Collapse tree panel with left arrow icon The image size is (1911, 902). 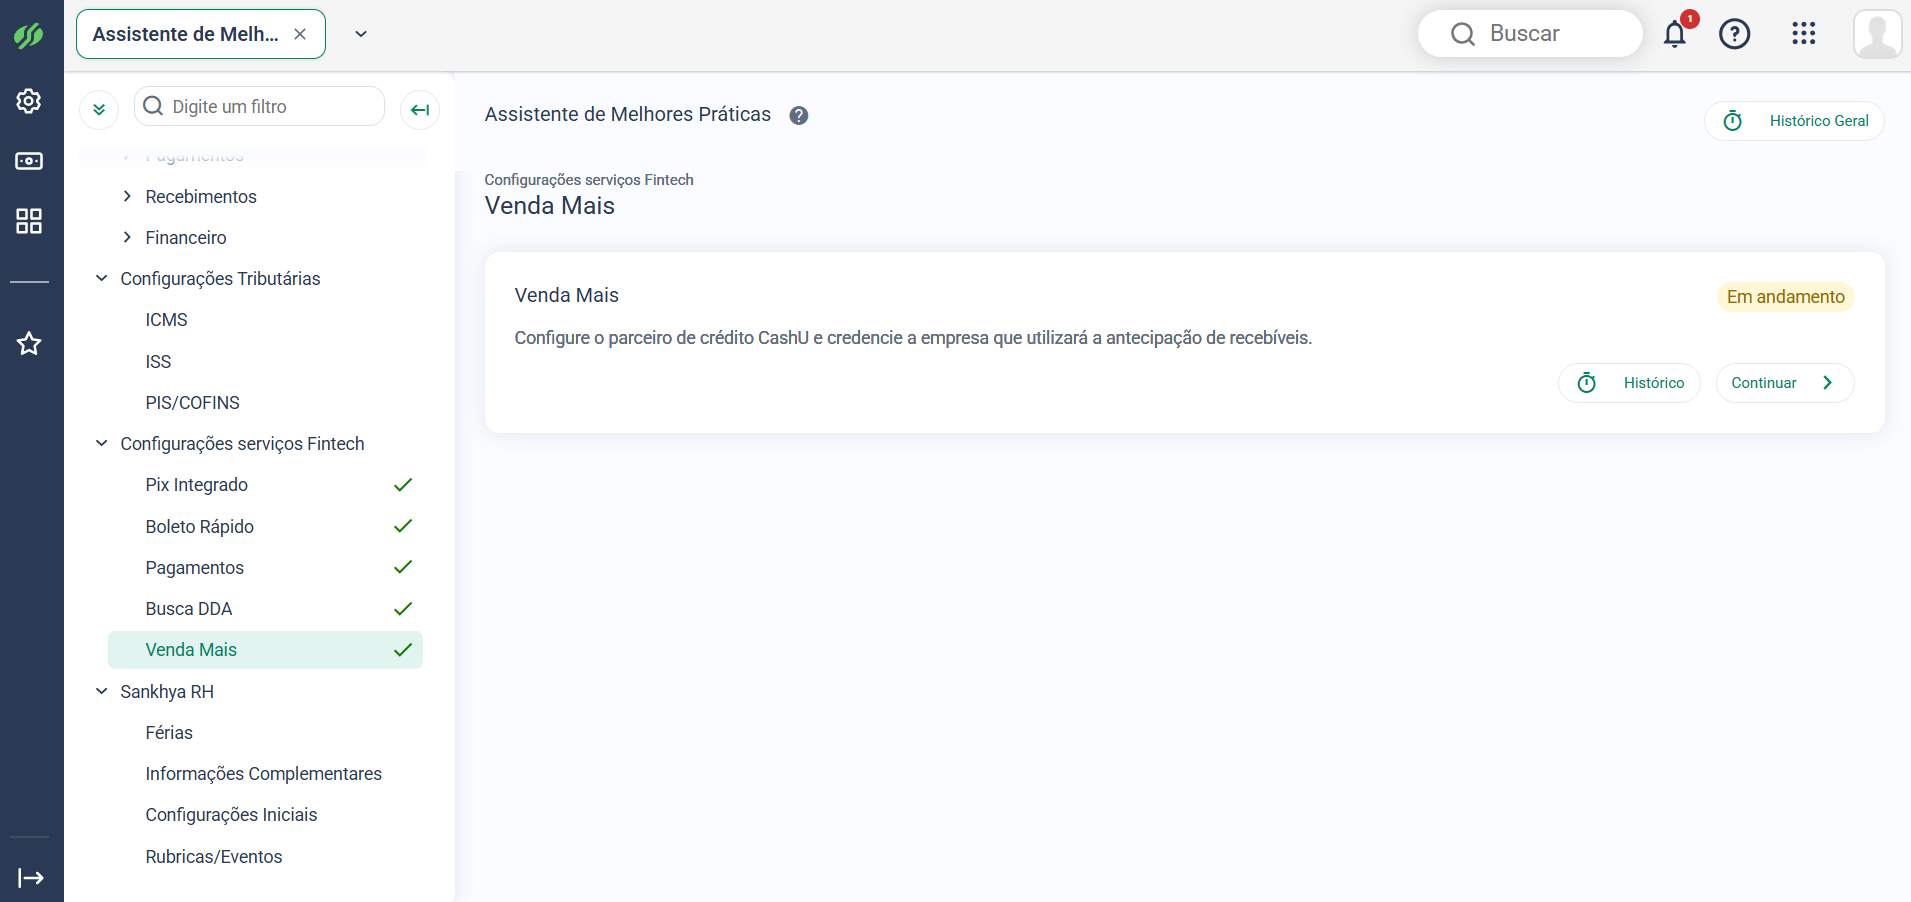pos(420,109)
